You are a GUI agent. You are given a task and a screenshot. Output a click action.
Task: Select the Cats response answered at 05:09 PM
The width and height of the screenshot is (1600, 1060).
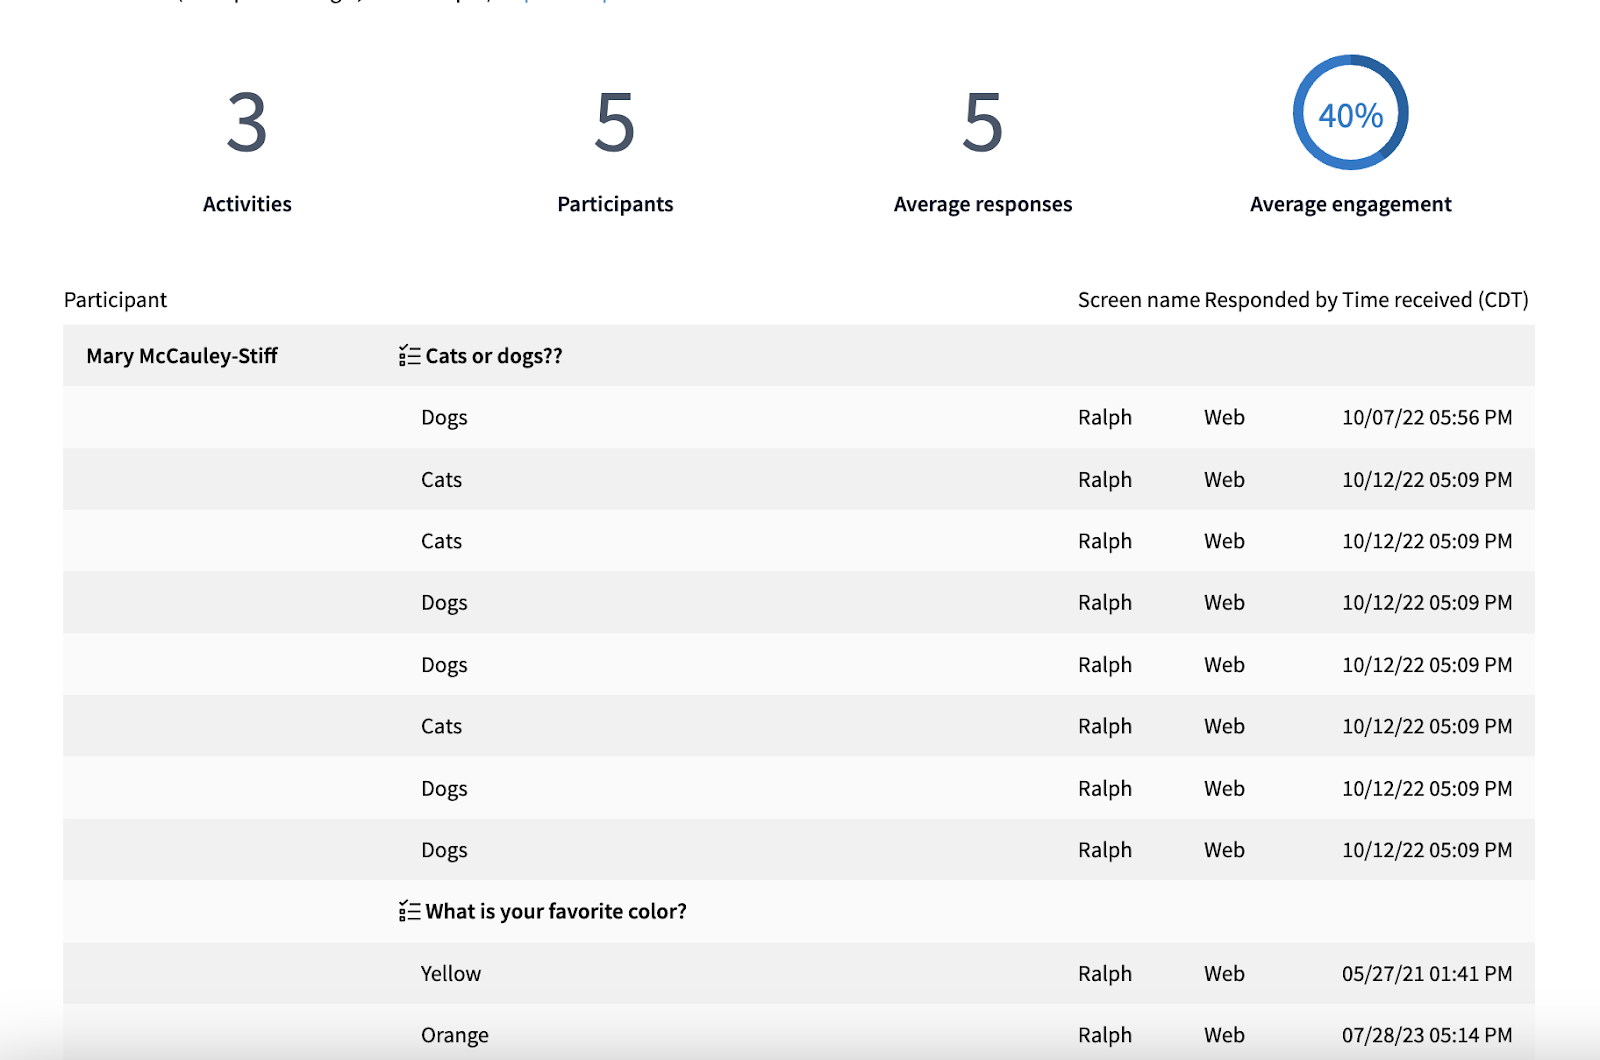(441, 479)
